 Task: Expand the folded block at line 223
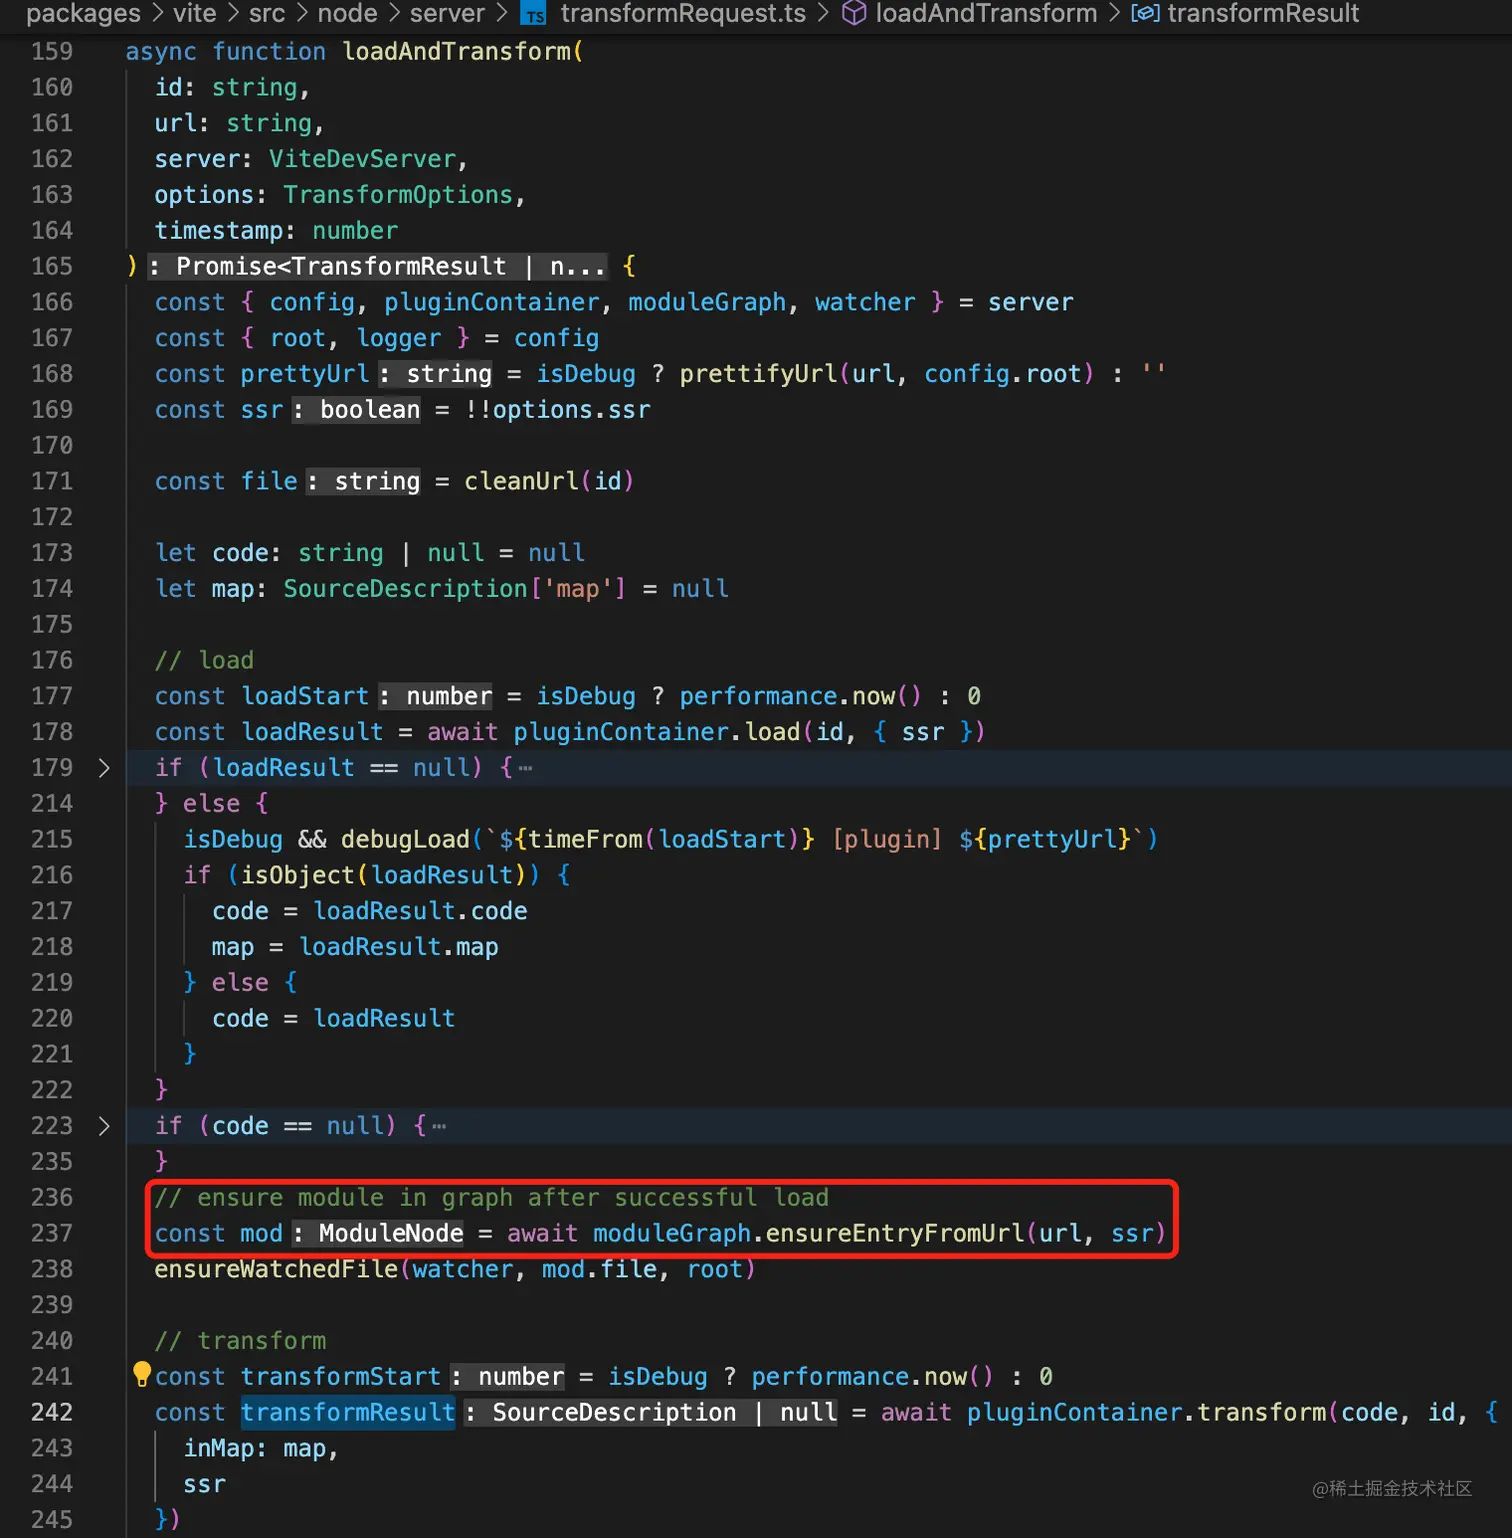[104, 1126]
